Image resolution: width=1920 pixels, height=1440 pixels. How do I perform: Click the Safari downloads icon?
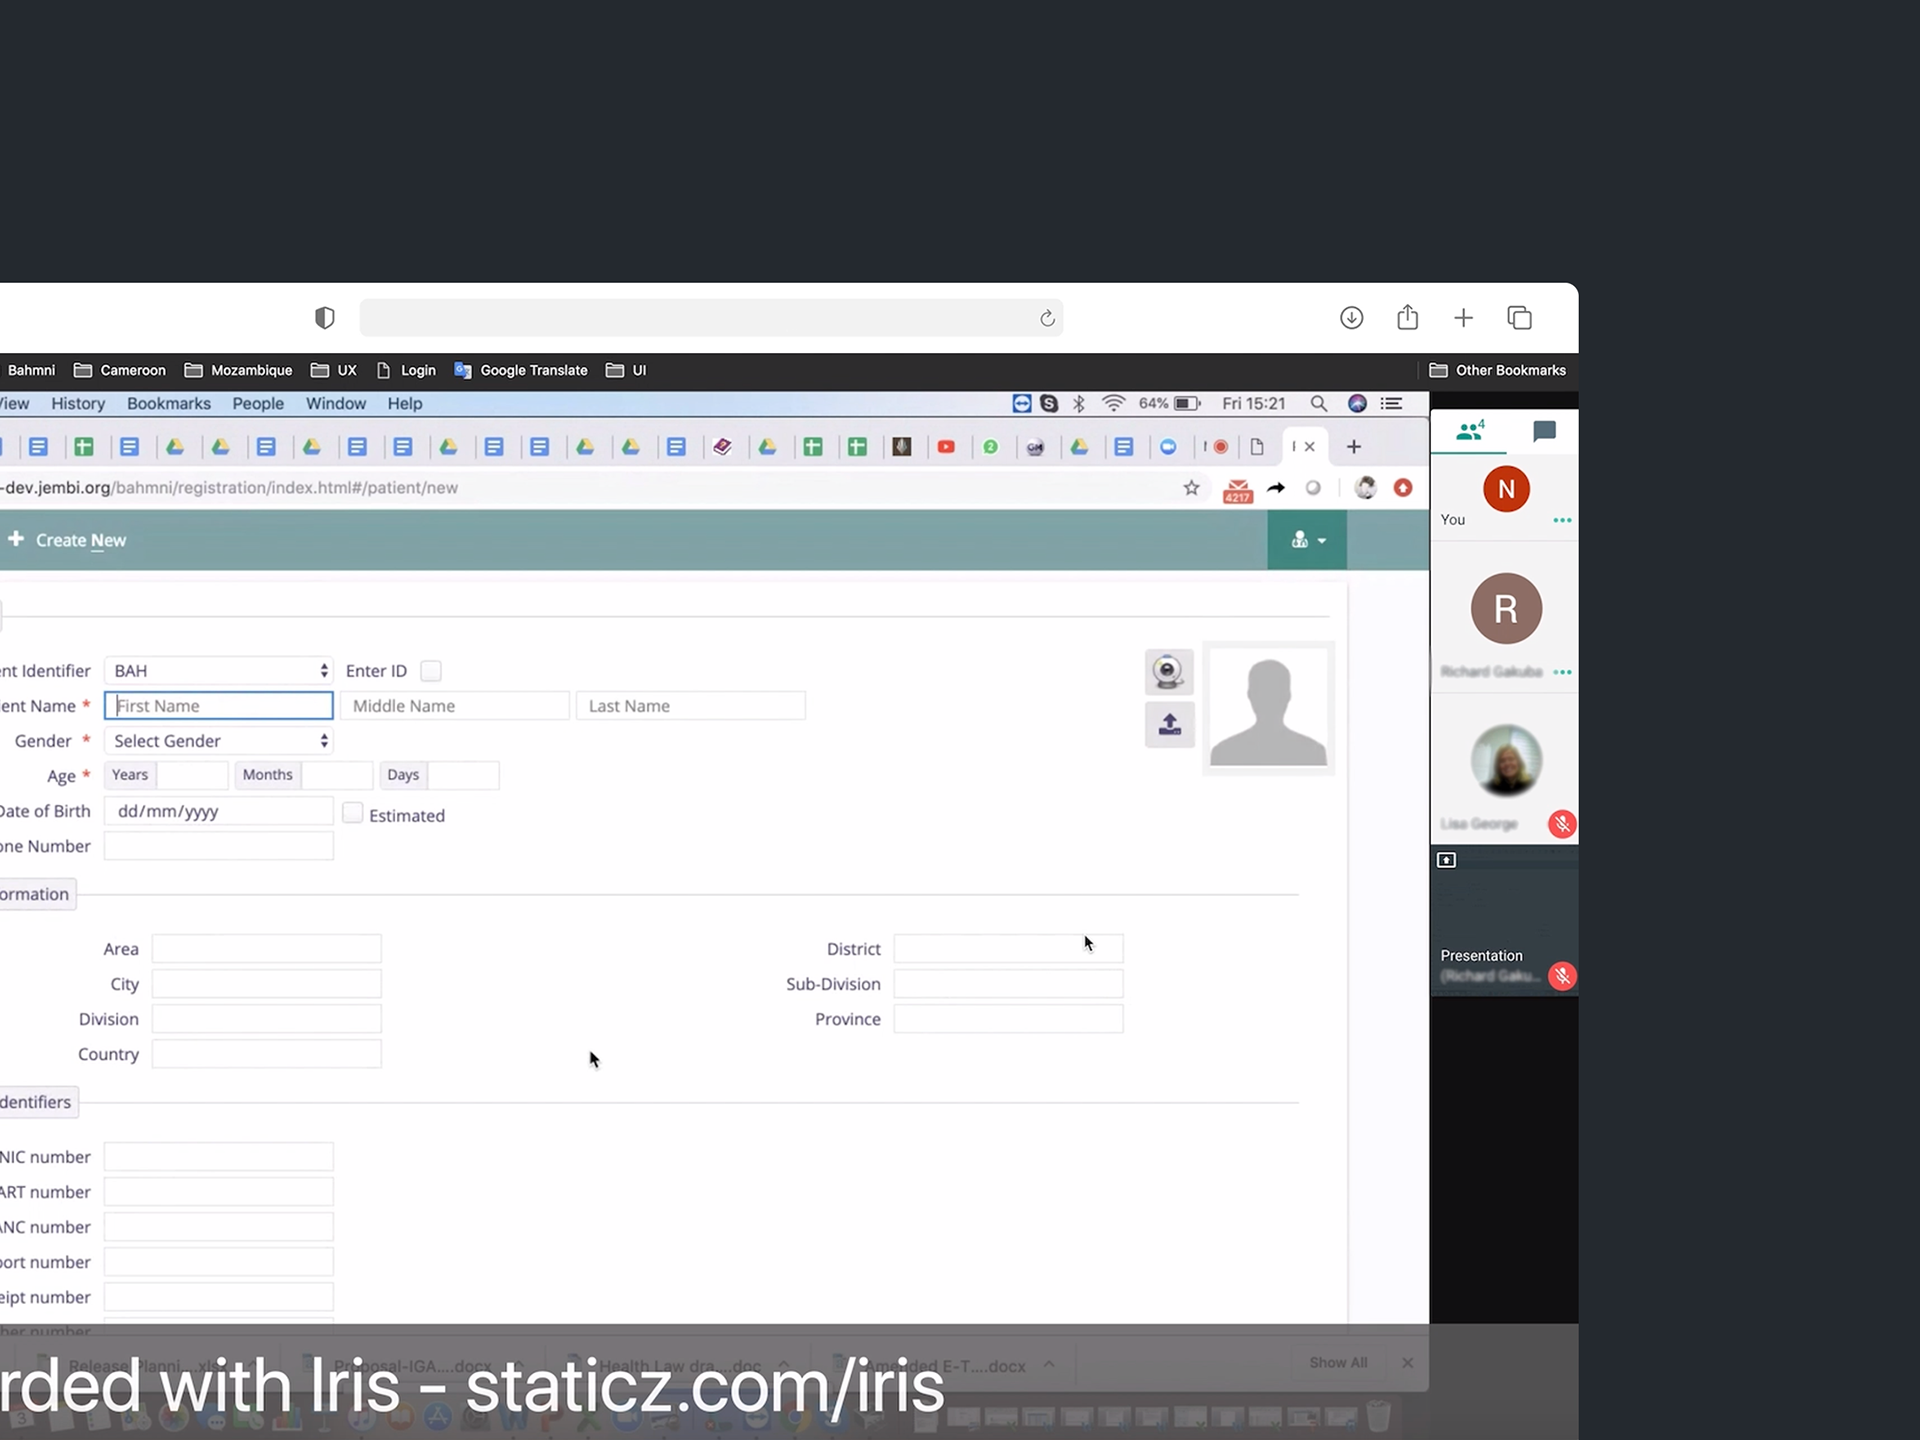tap(1351, 318)
